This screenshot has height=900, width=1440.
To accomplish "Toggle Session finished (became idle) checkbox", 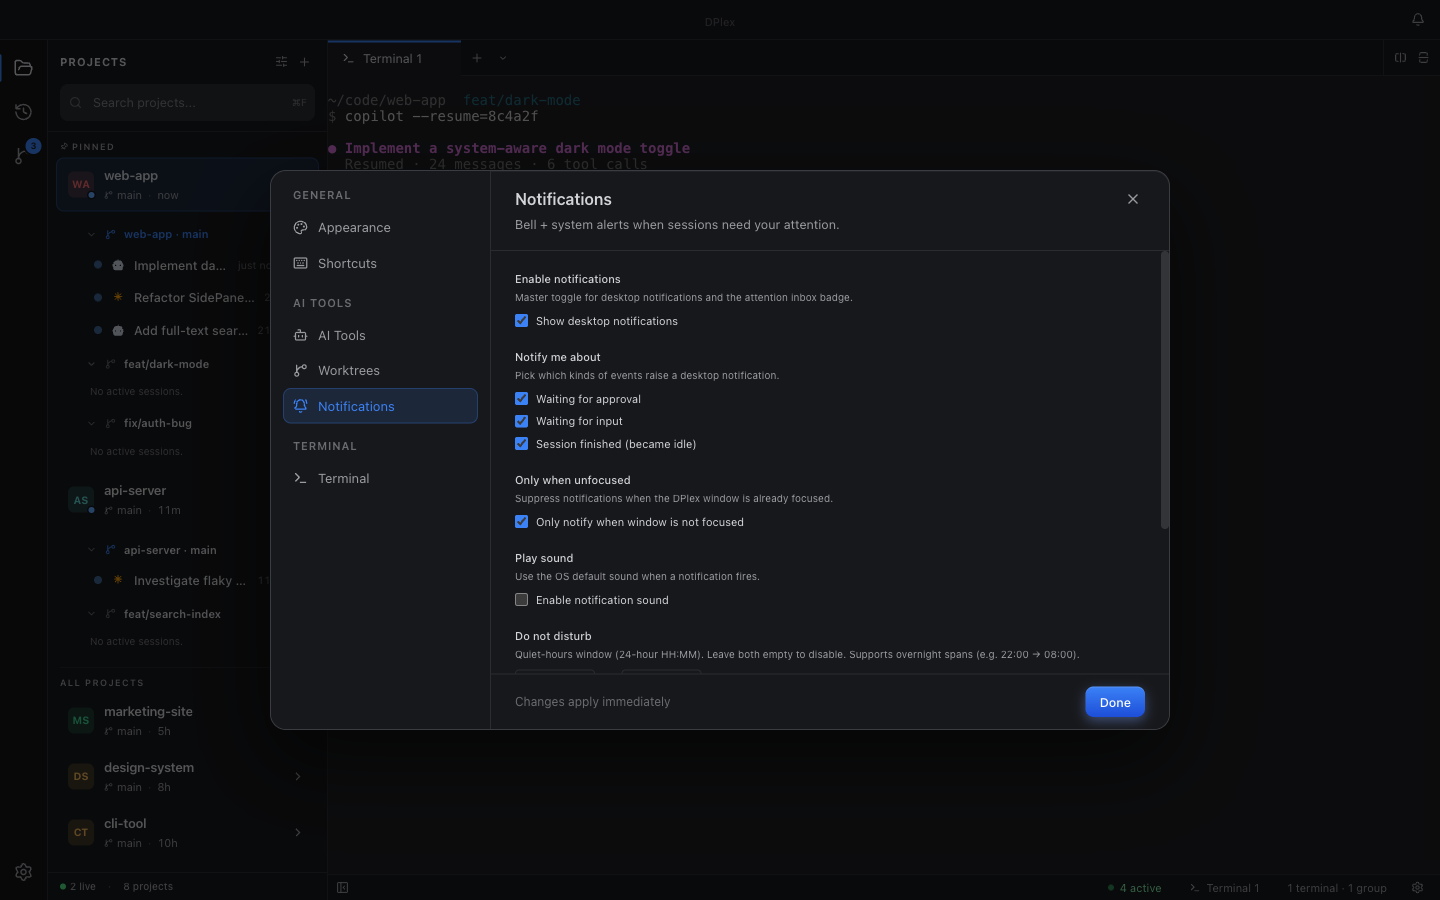I will pos(521,444).
